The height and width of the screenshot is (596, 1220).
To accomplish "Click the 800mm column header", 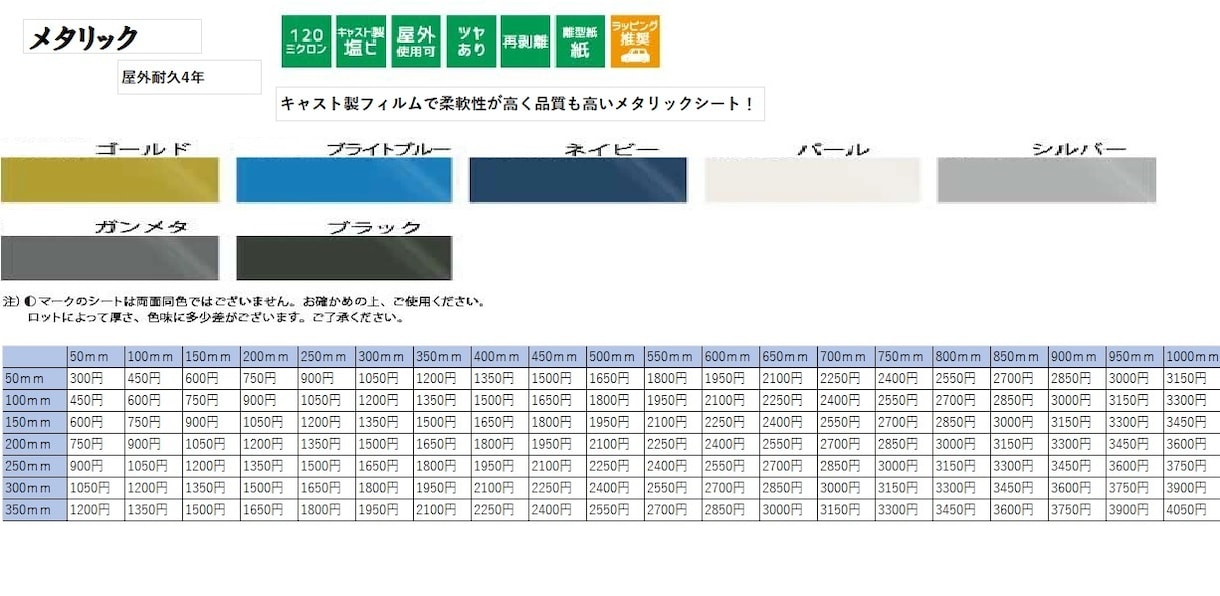I will [x=962, y=356].
